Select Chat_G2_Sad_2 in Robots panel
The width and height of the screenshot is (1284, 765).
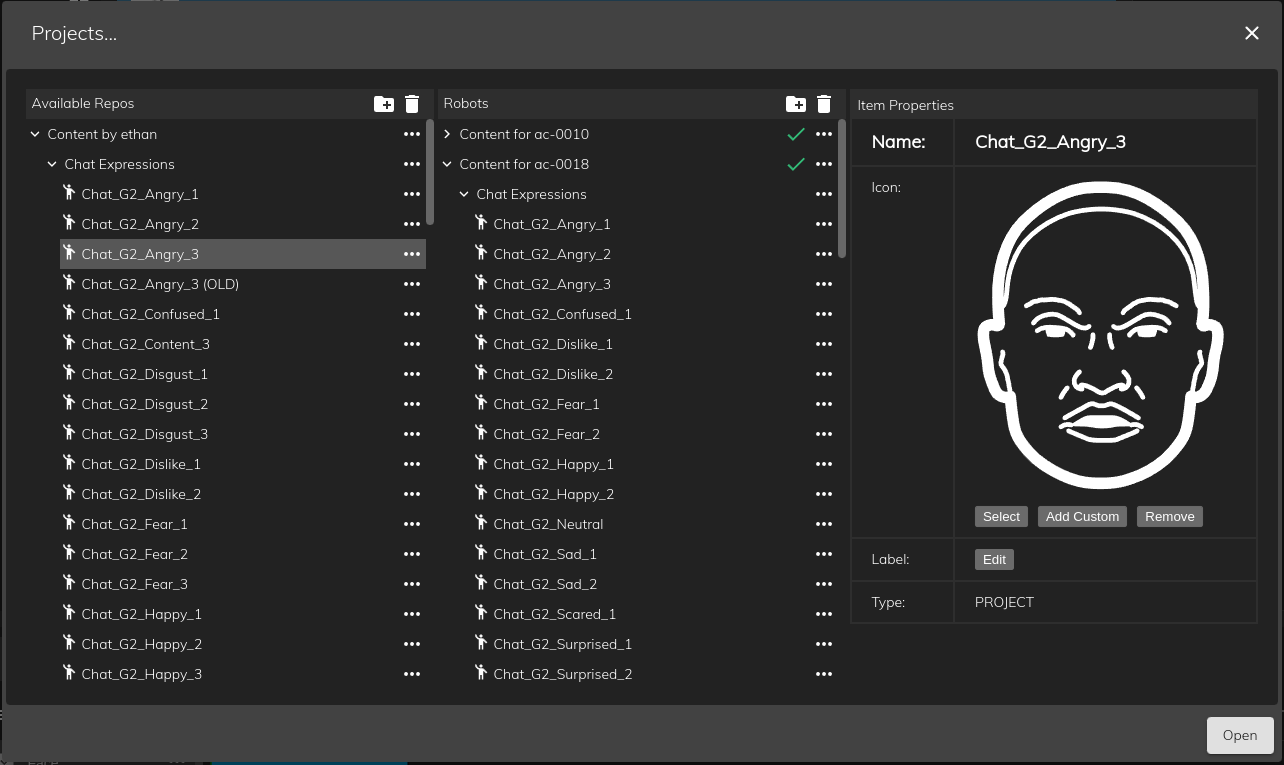click(x=655, y=584)
